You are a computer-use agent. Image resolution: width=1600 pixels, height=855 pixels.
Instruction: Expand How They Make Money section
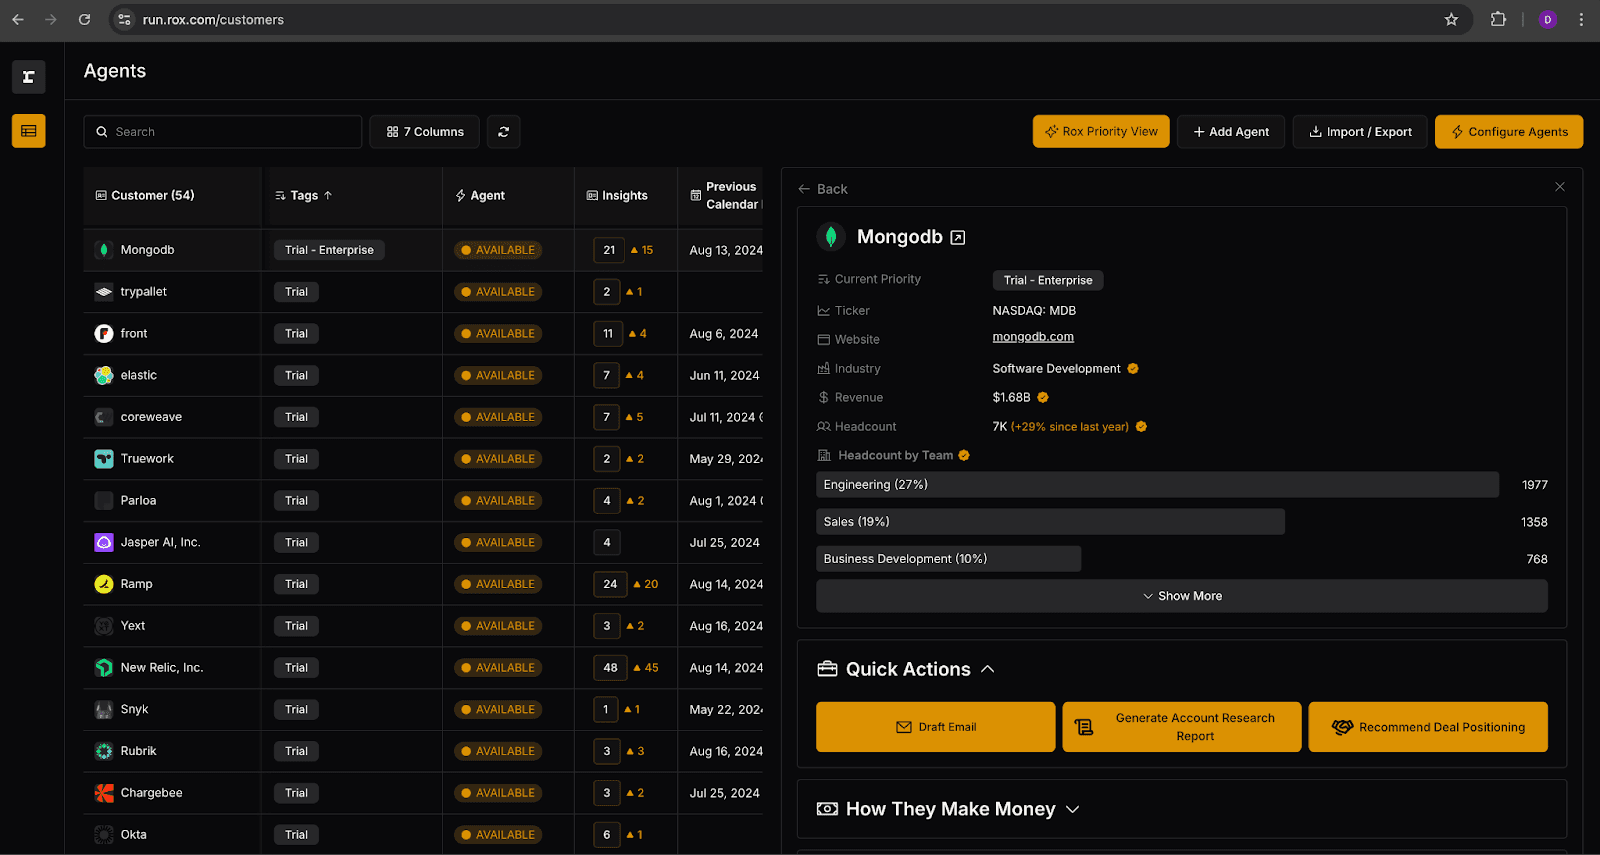click(x=1072, y=809)
